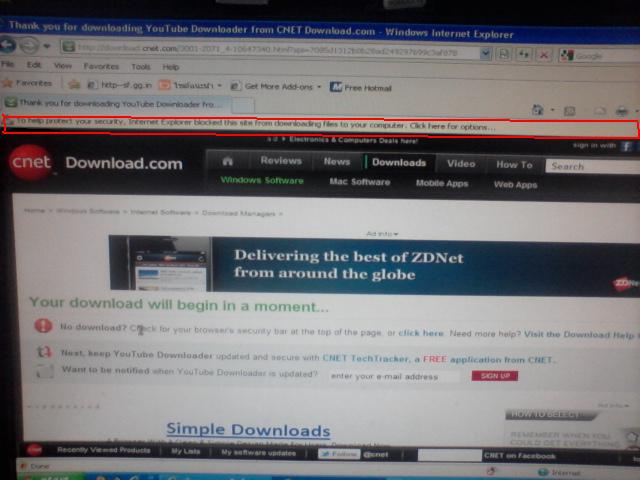Screen dimensions: 640x480
Task: Click the Print icon in command bar
Action: pos(622,111)
